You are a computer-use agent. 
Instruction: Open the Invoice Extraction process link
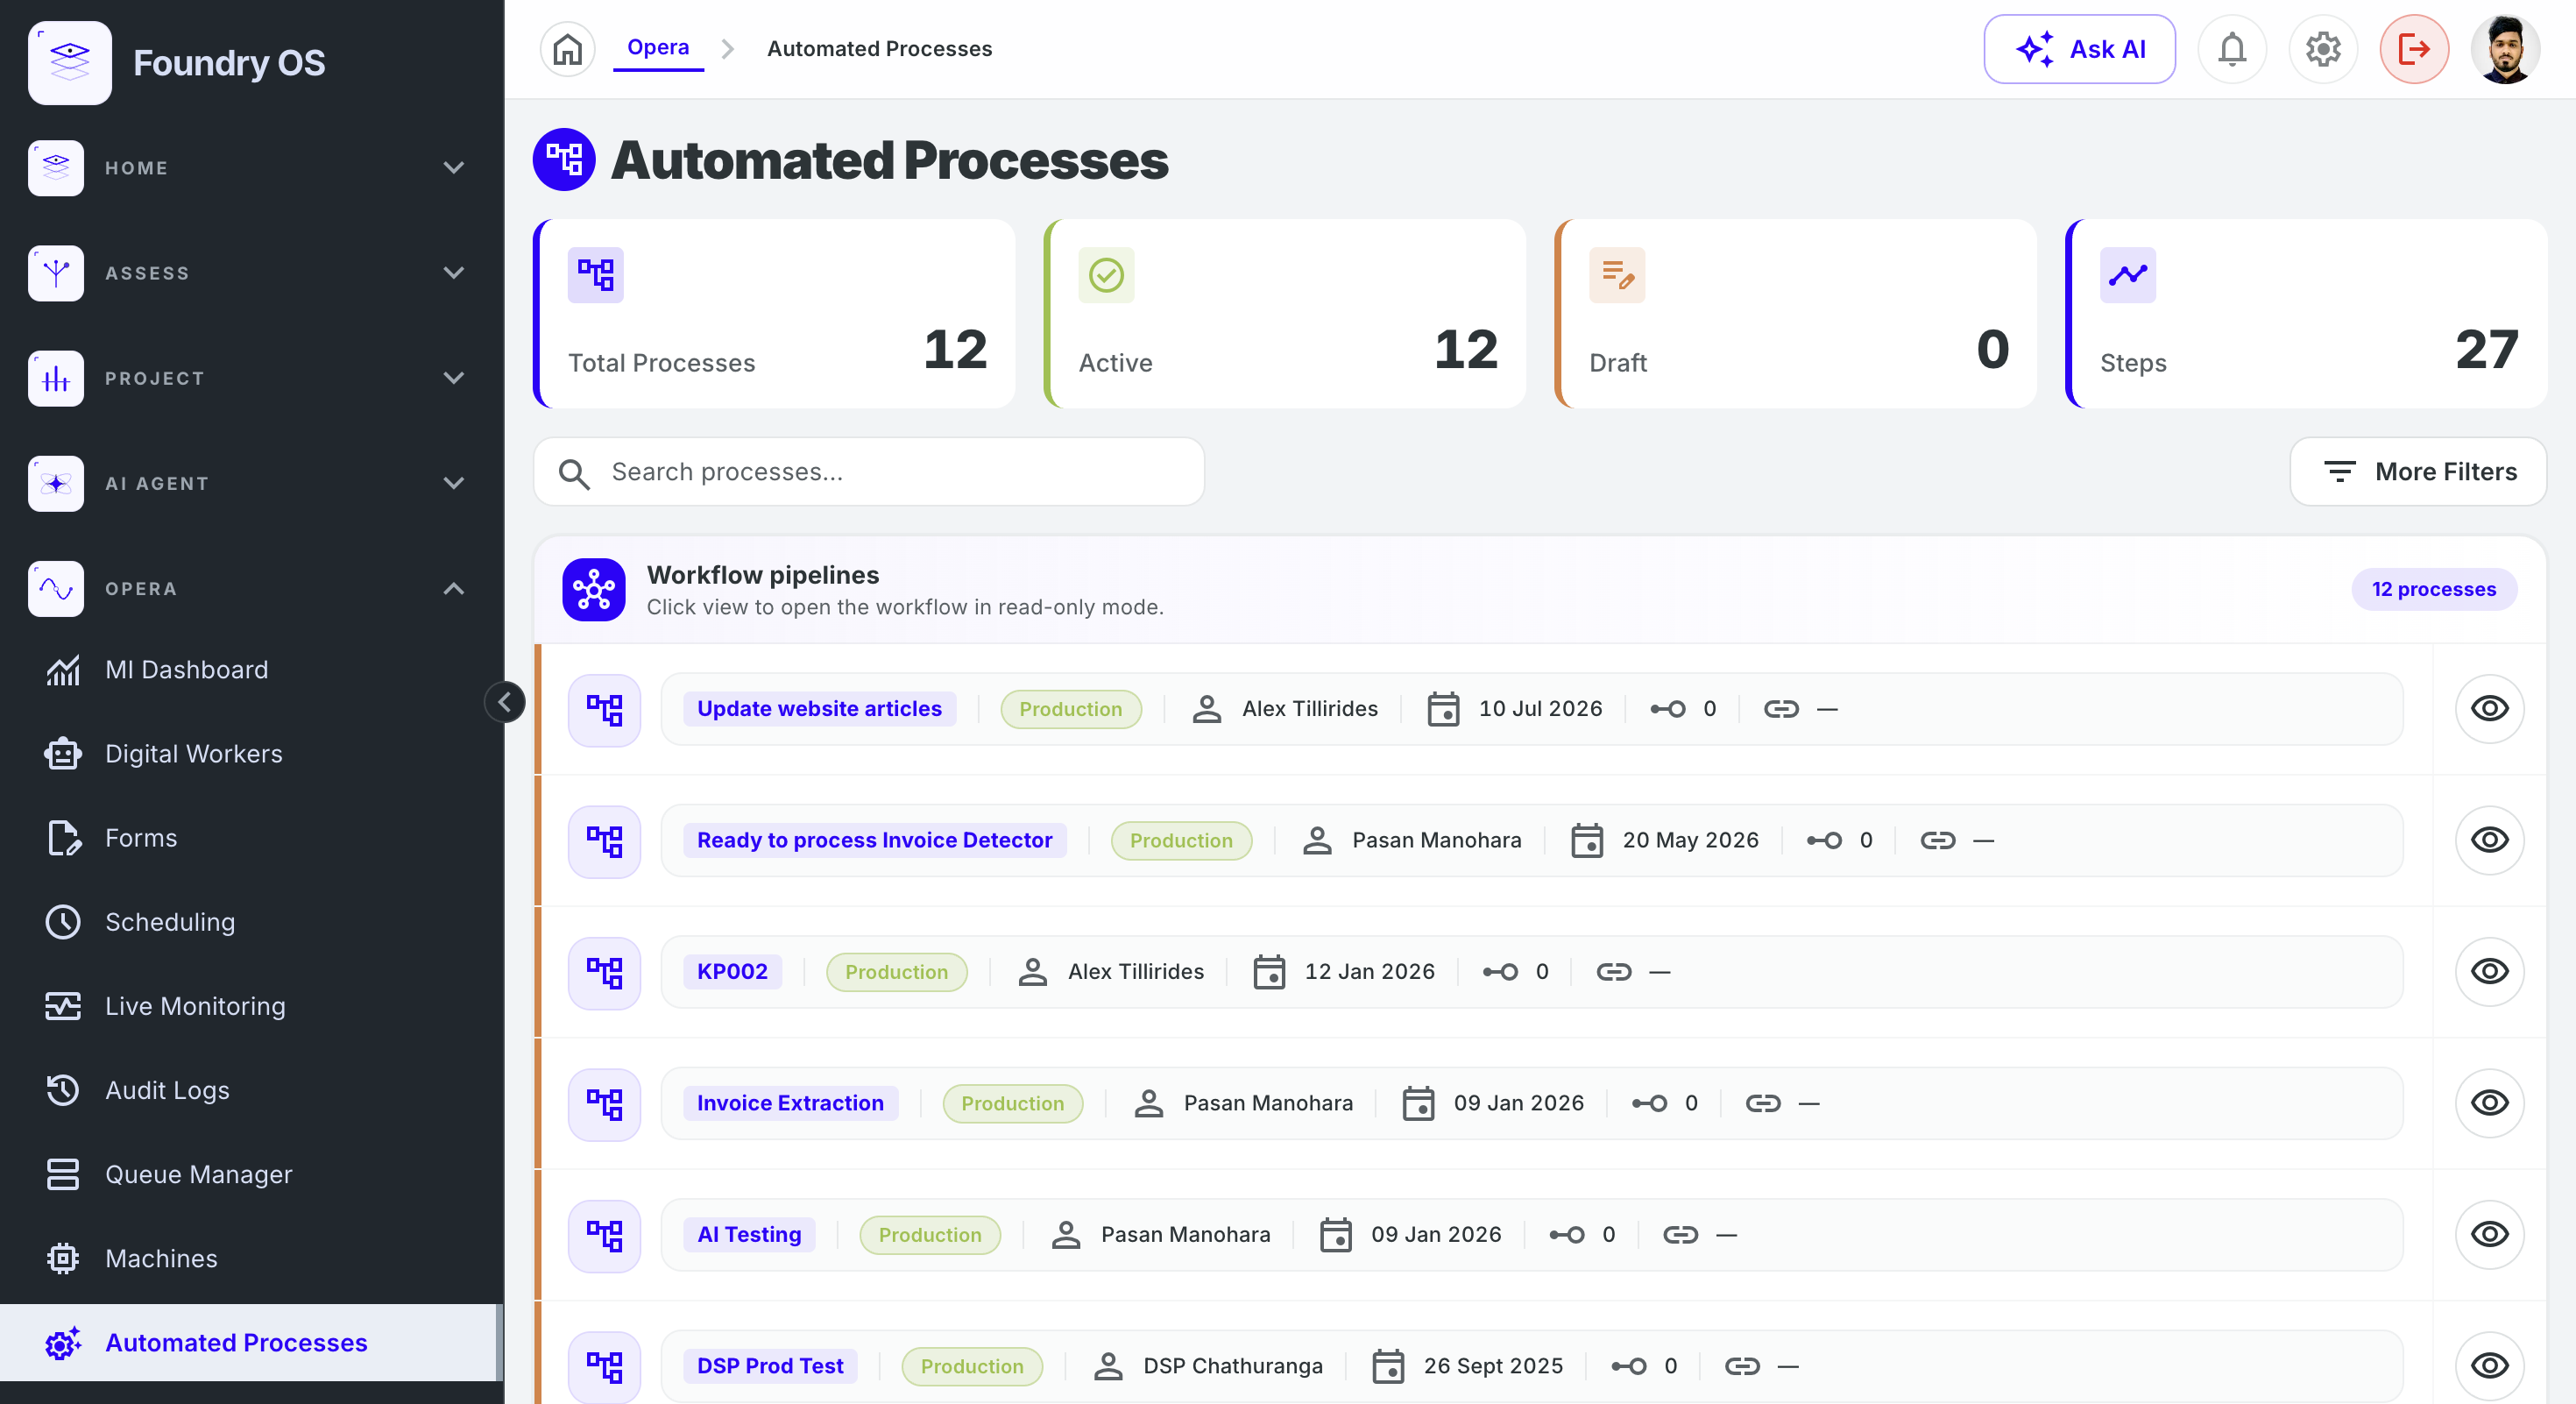[x=790, y=1103]
